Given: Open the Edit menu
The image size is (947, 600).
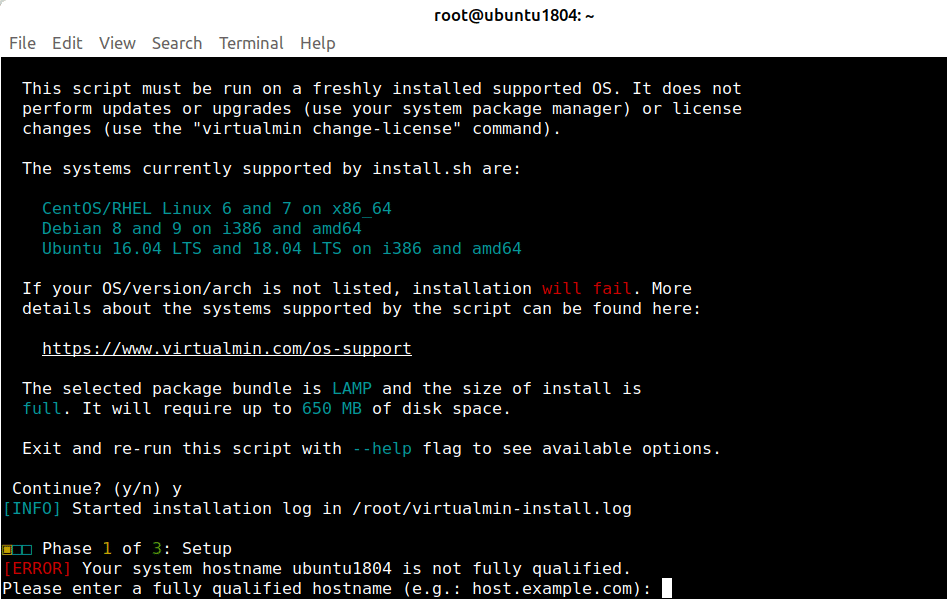Looking at the screenshot, I should coord(67,43).
